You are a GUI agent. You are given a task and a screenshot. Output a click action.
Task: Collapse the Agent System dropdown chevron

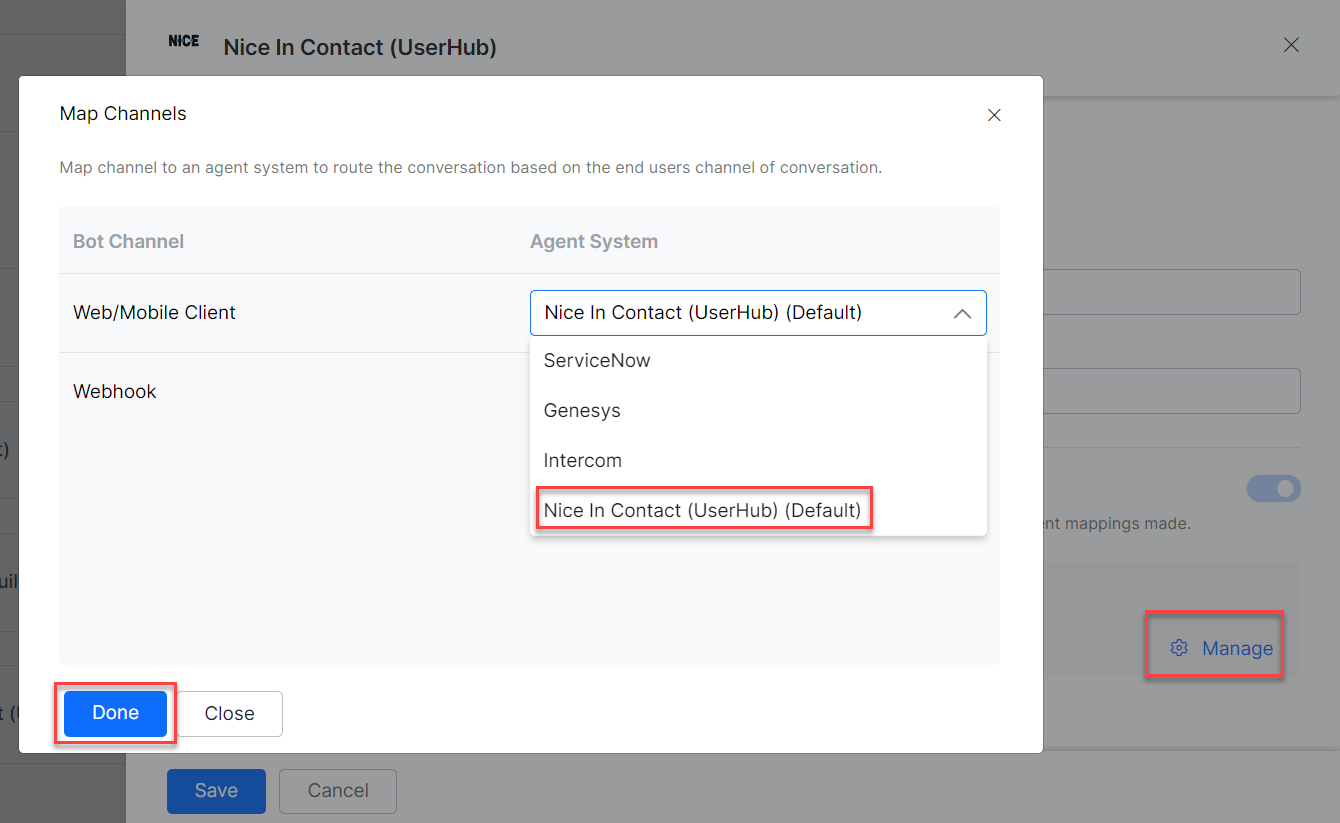[x=962, y=313]
